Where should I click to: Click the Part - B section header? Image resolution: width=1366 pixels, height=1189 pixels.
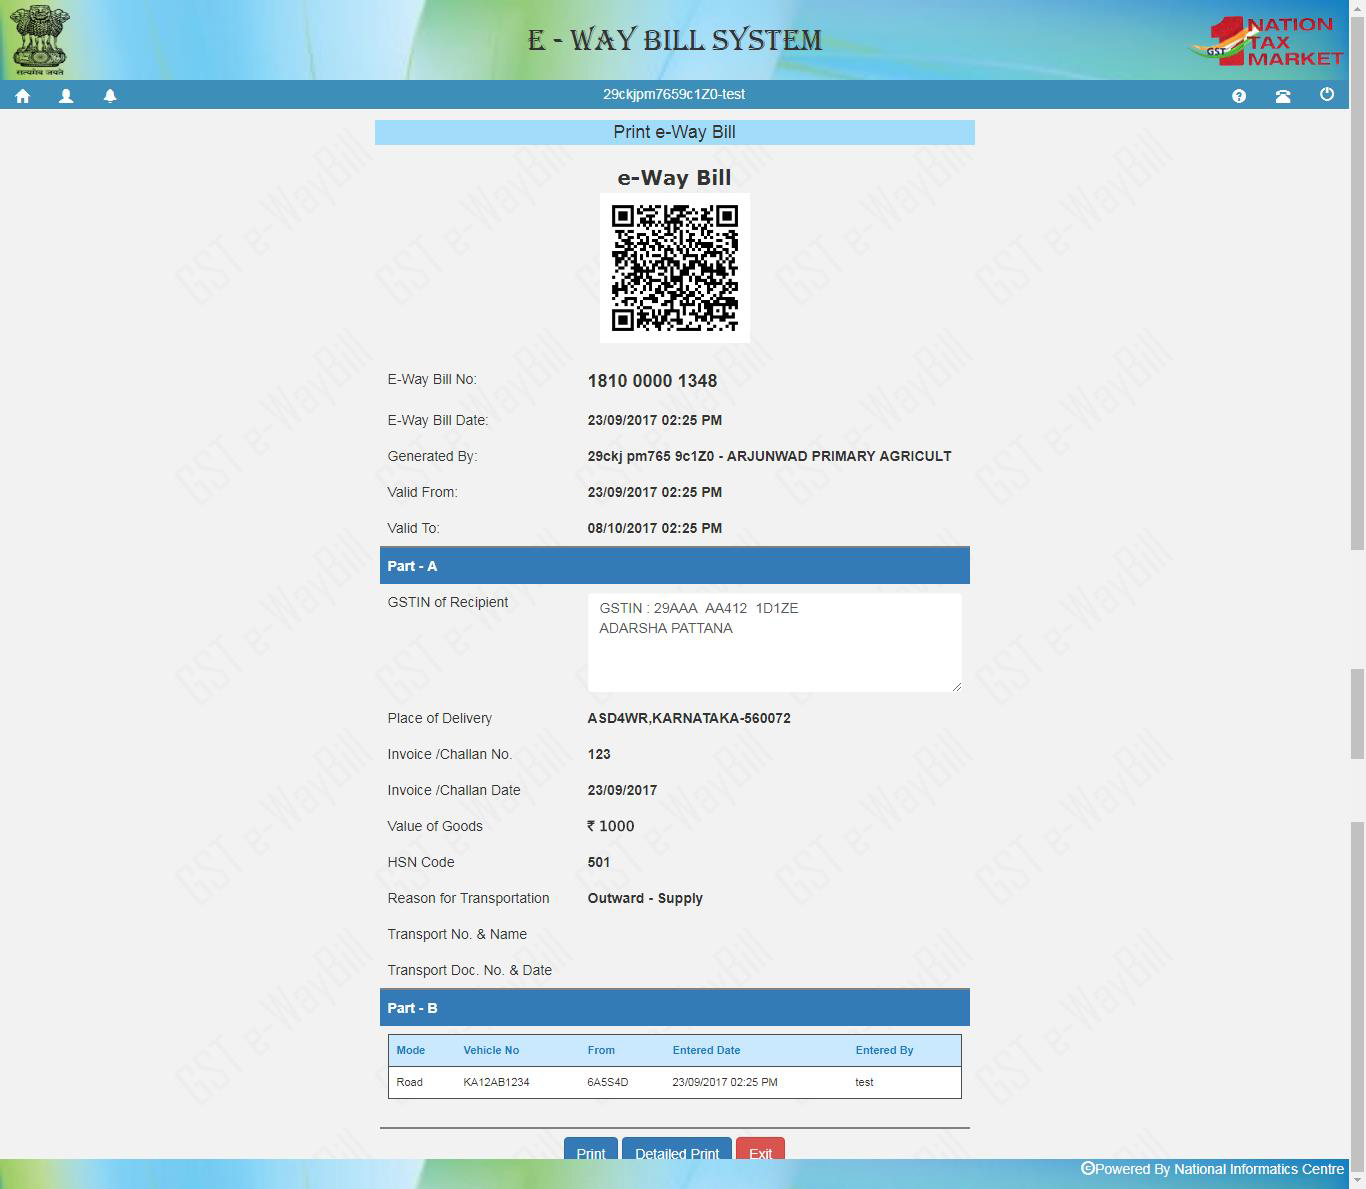(x=674, y=1007)
